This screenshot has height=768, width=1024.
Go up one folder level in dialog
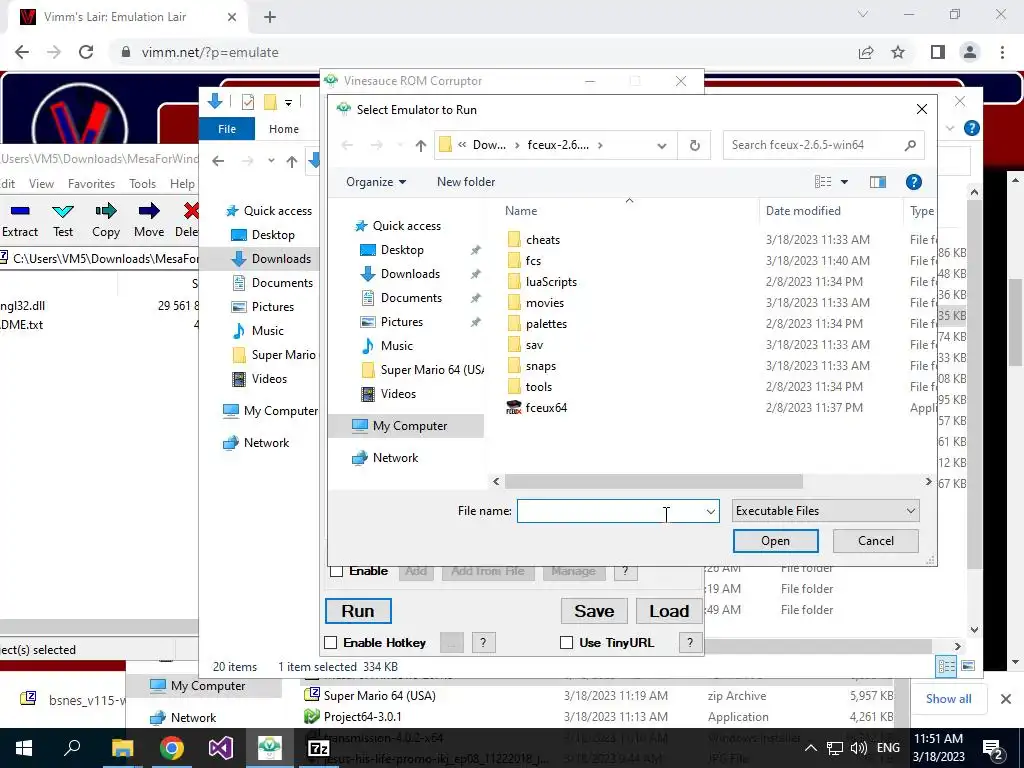click(x=420, y=145)
